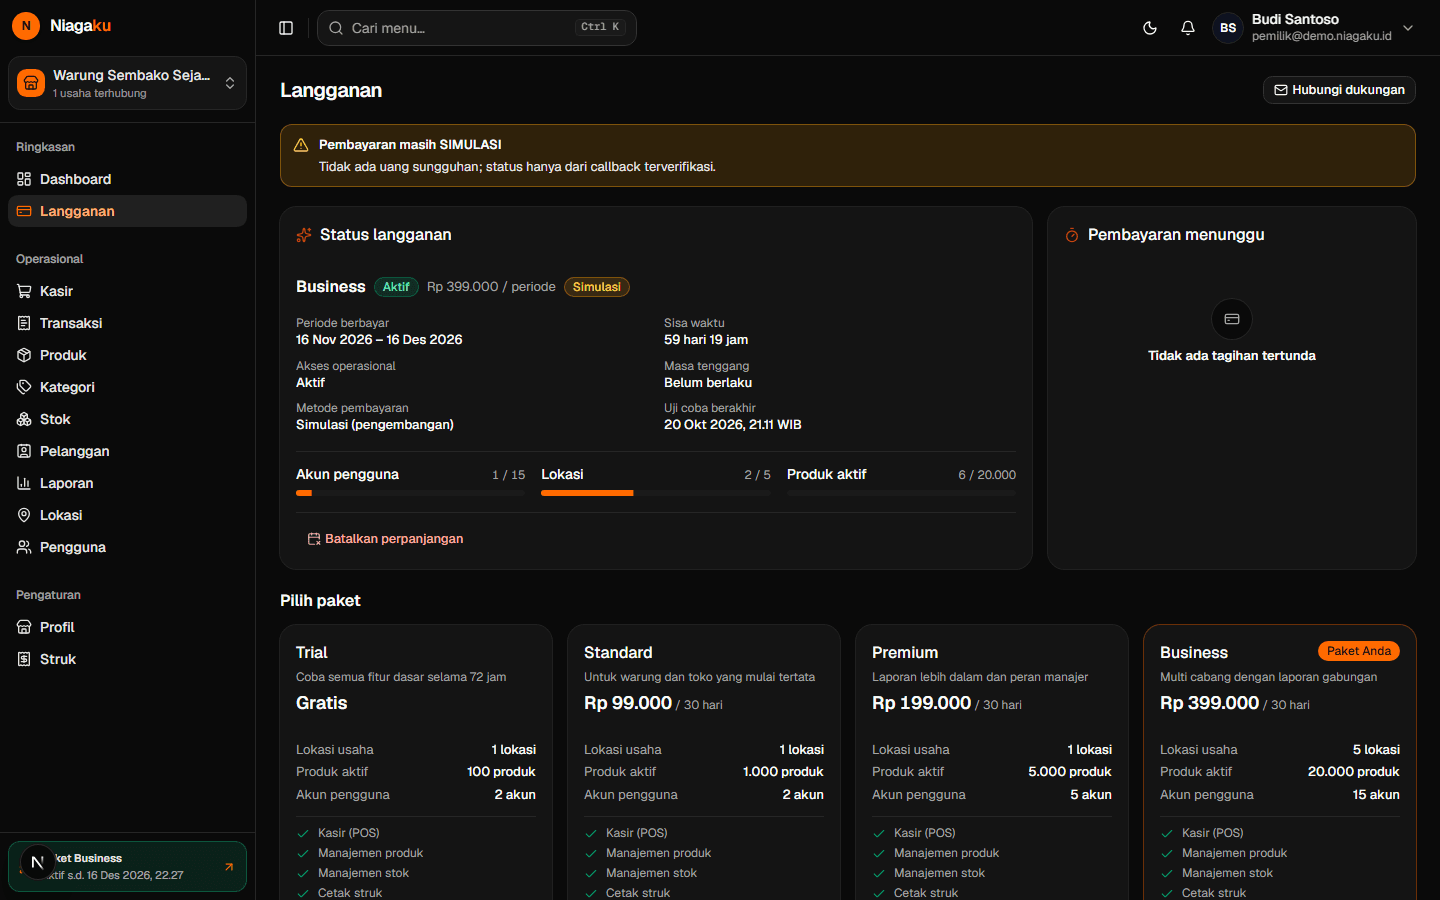Toggle the sidebar collapse icon
This screenshot has width=1440, height=900.
point(286,28)
